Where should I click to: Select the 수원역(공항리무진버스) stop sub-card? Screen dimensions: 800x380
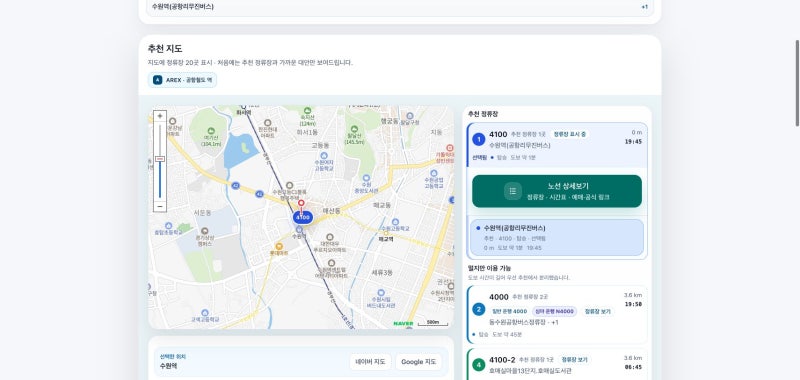tap(557, 237)
